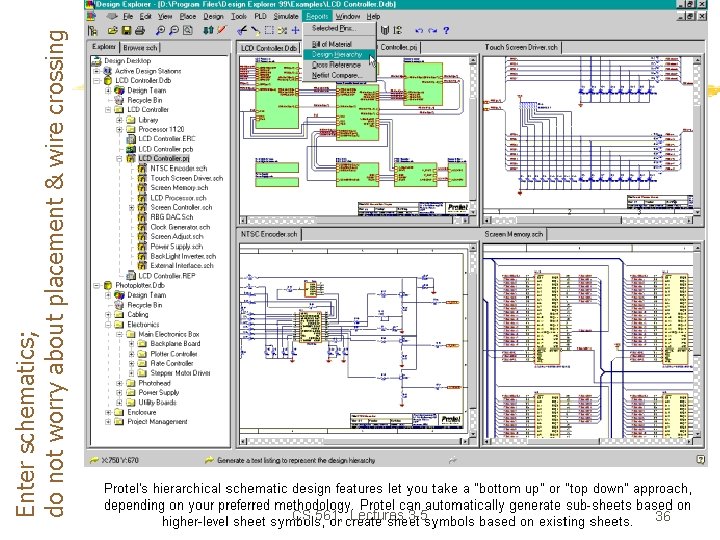Select Stepper Motor Driver folder in tree
Image resolution: width=720 pixels, height=540 pixels.
coord(180,373)
